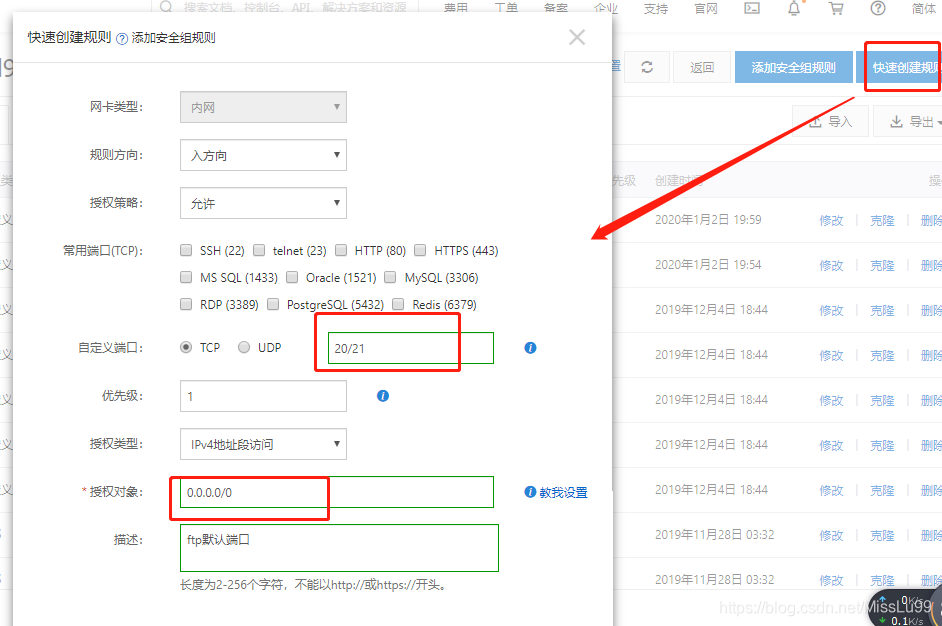Open the notification bell icon
The width and height of the screenshot is (942, 626).
(x=794, y=8)
